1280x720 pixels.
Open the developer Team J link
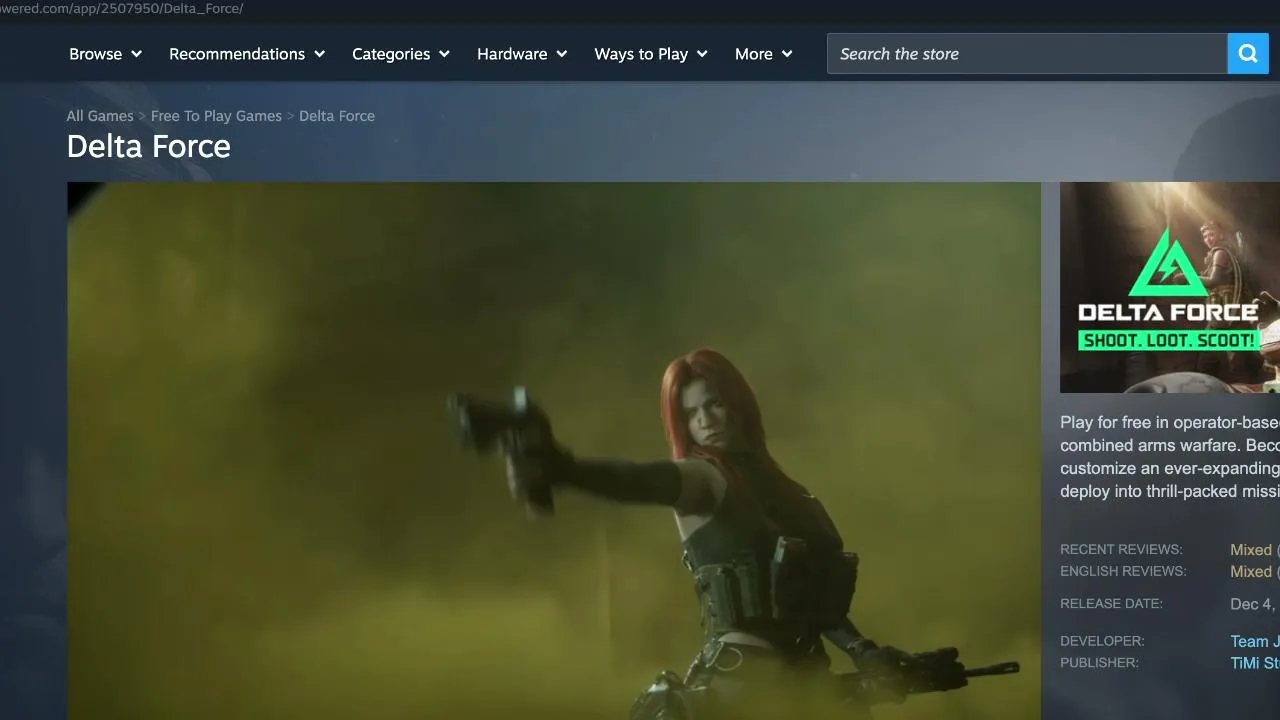pos(1255,642)
